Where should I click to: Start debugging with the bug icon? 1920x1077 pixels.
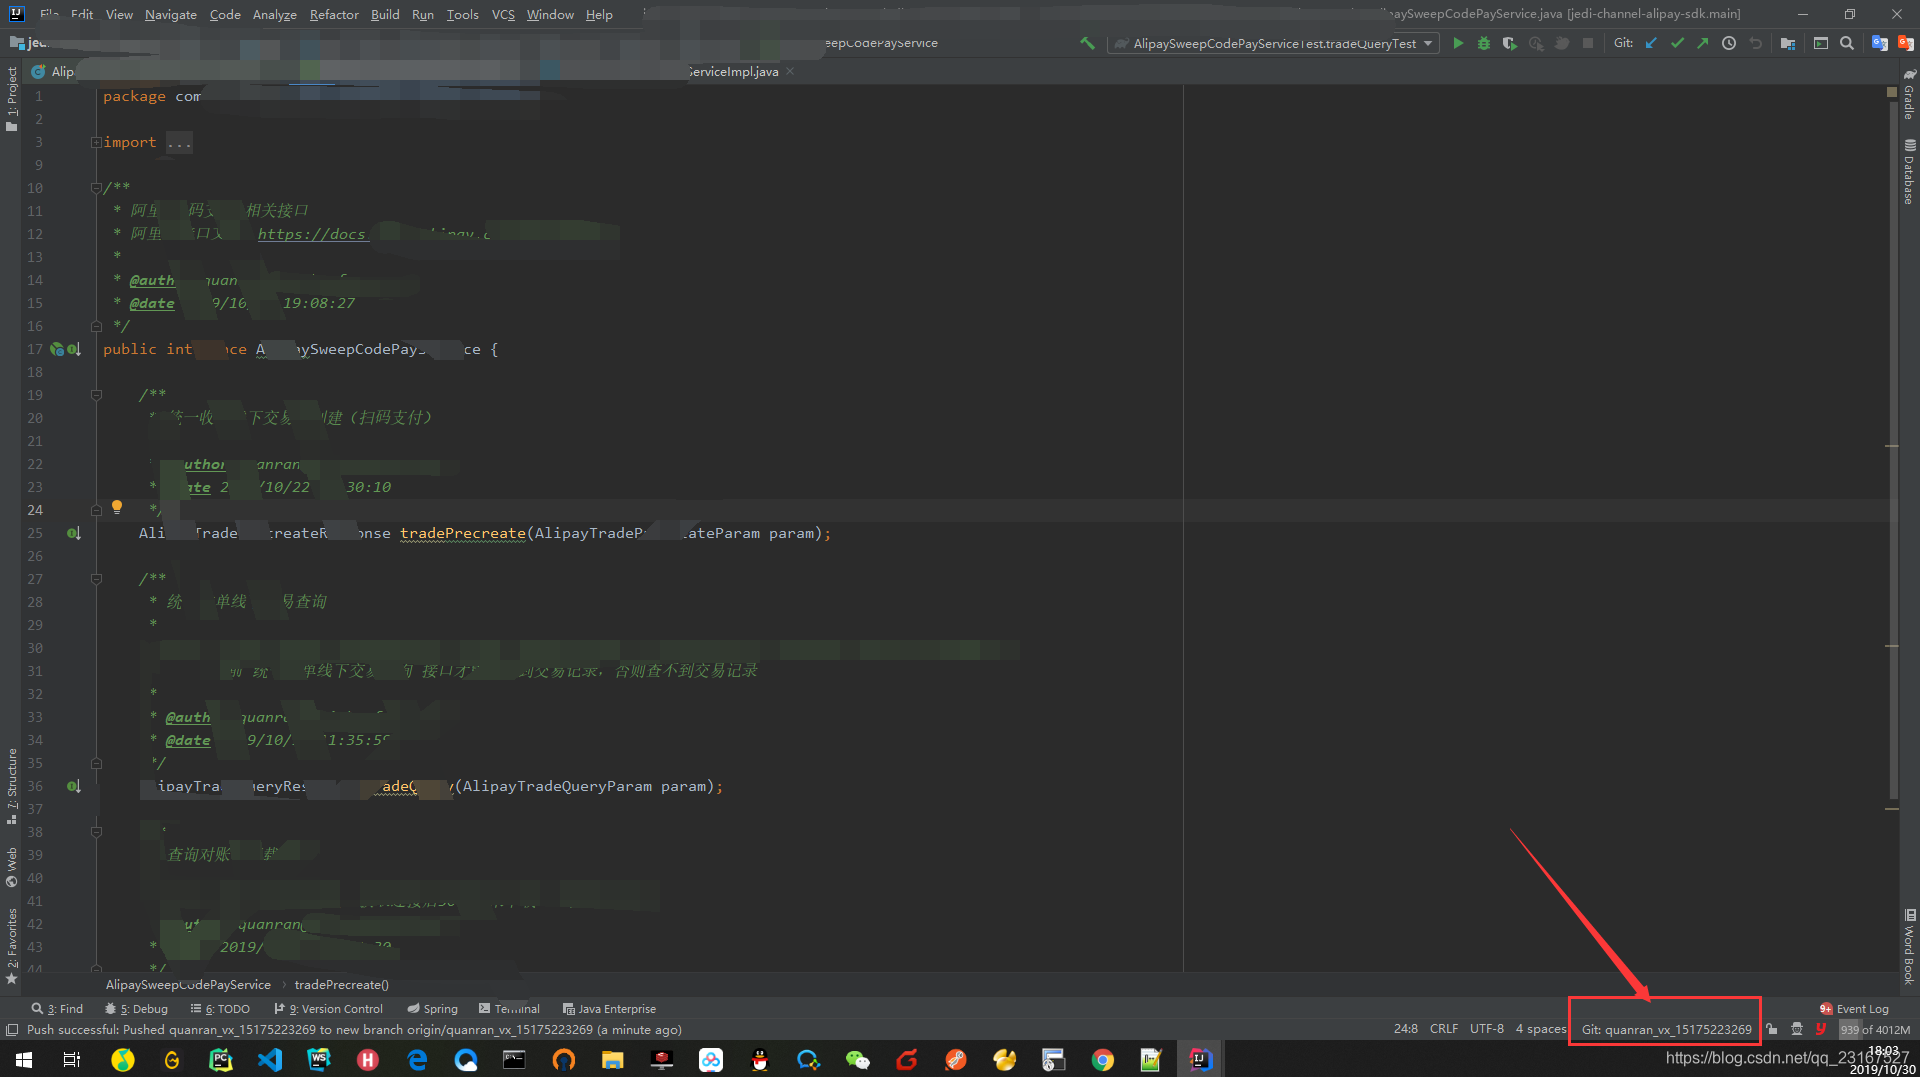pos(1484,43)
